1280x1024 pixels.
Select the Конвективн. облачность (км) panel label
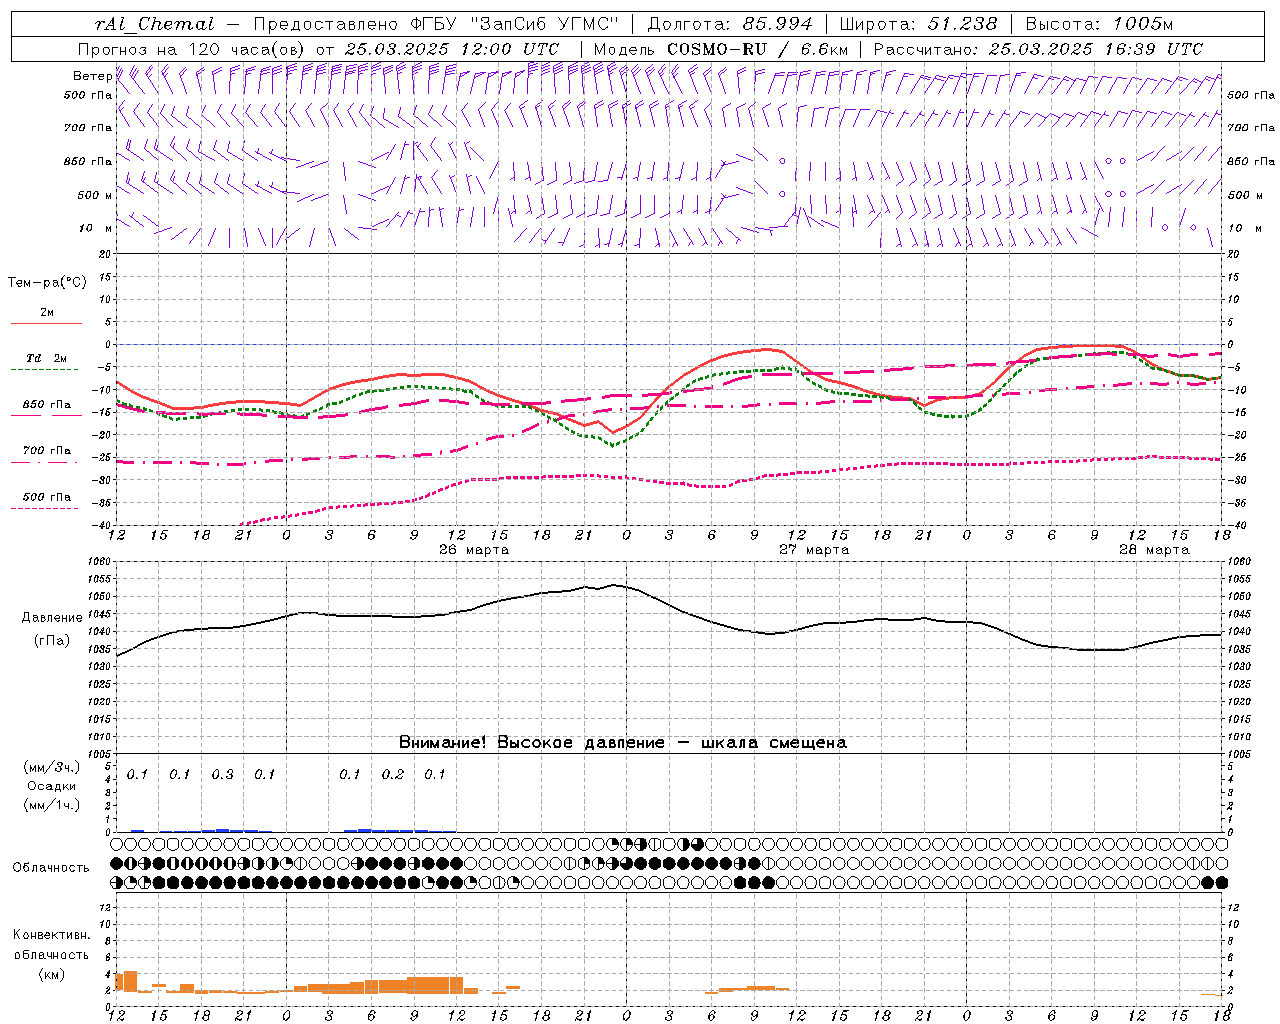51,954
